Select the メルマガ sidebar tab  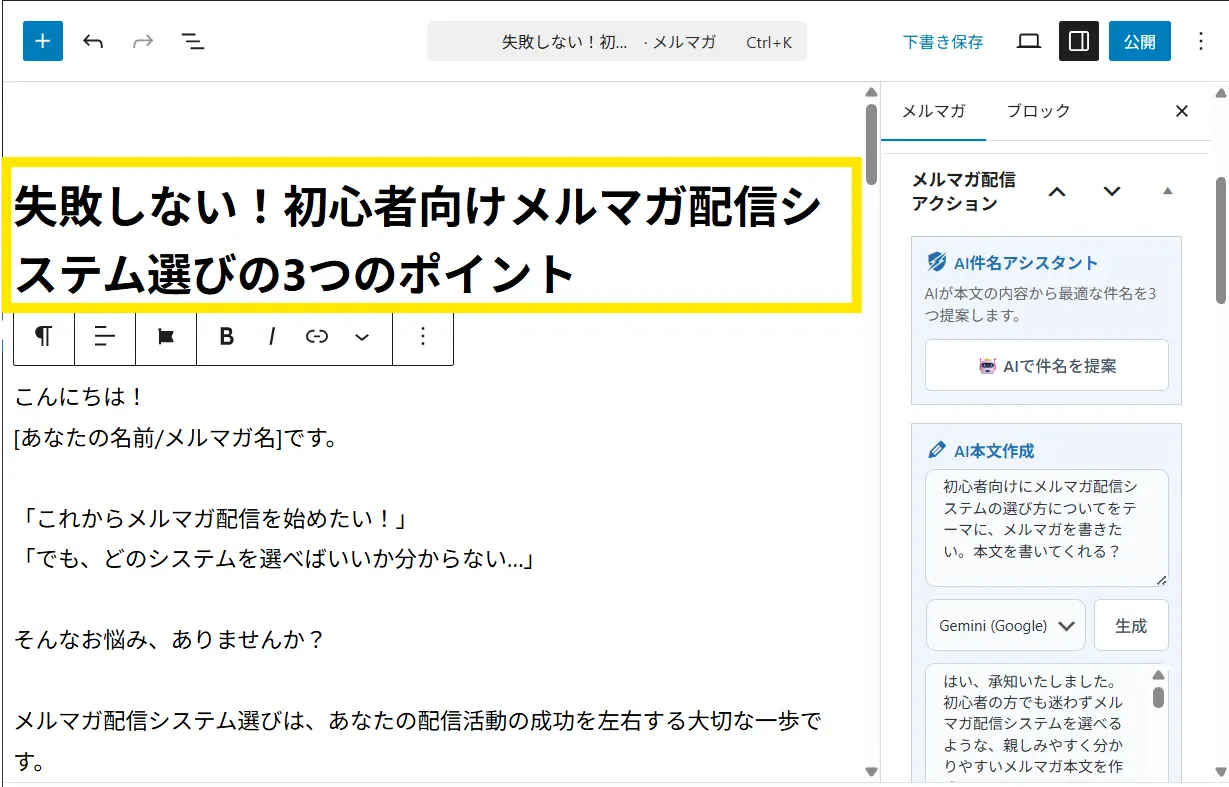click(x=933, y=111)
